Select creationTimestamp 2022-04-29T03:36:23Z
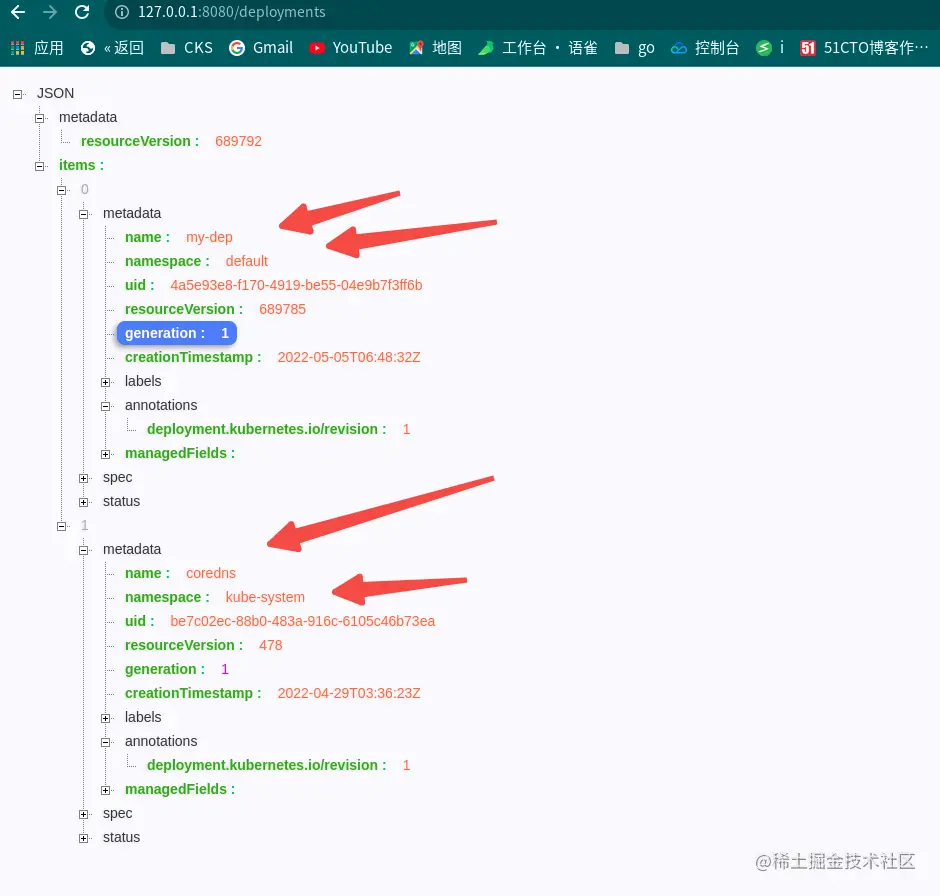The image size is (940, 896). pos(348,693)
